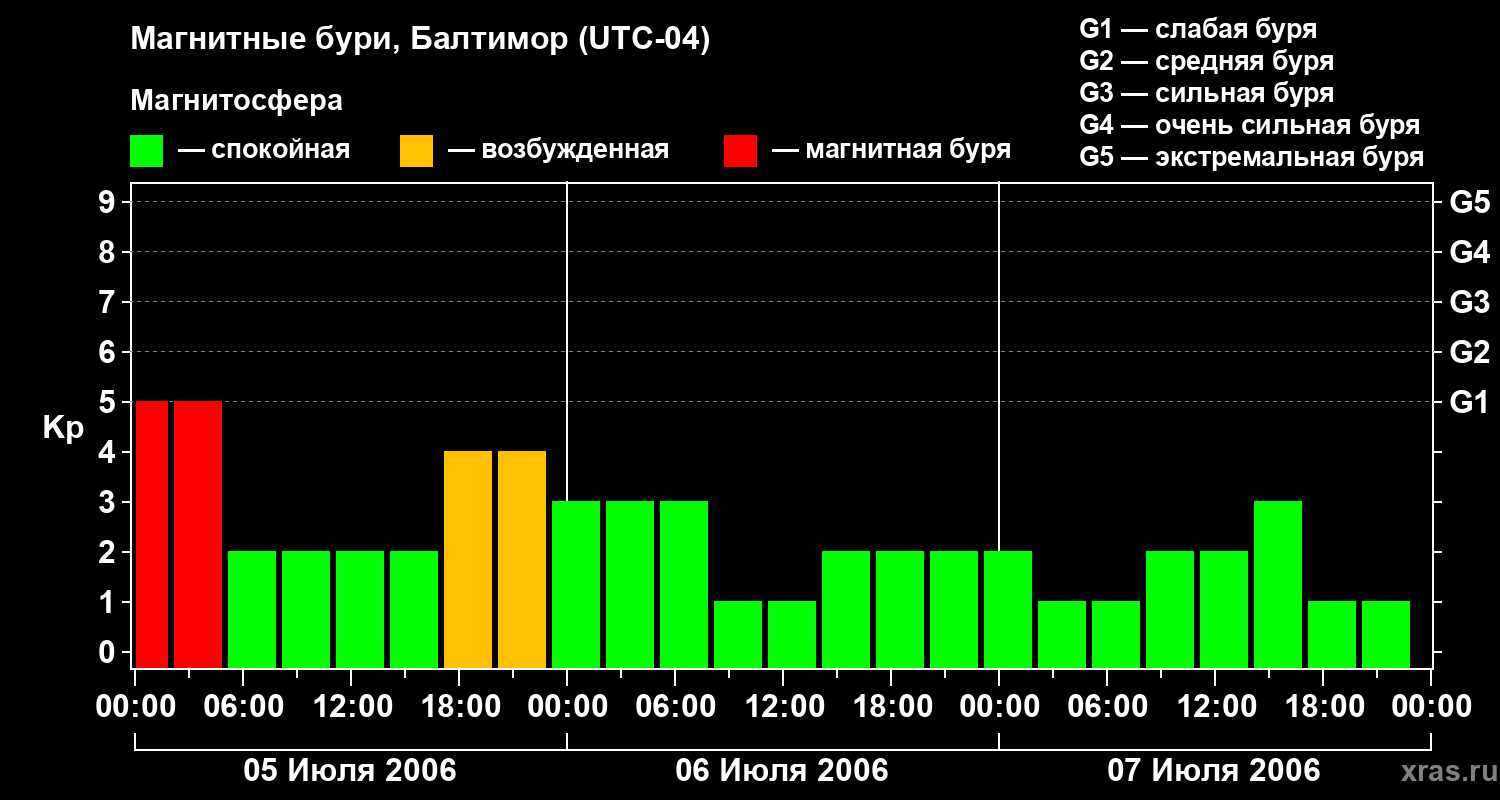1500x800 pixels.
Task: Click the Kp 1 bar at 09:00–12:00, 06 July
Action: coord(738,634)
